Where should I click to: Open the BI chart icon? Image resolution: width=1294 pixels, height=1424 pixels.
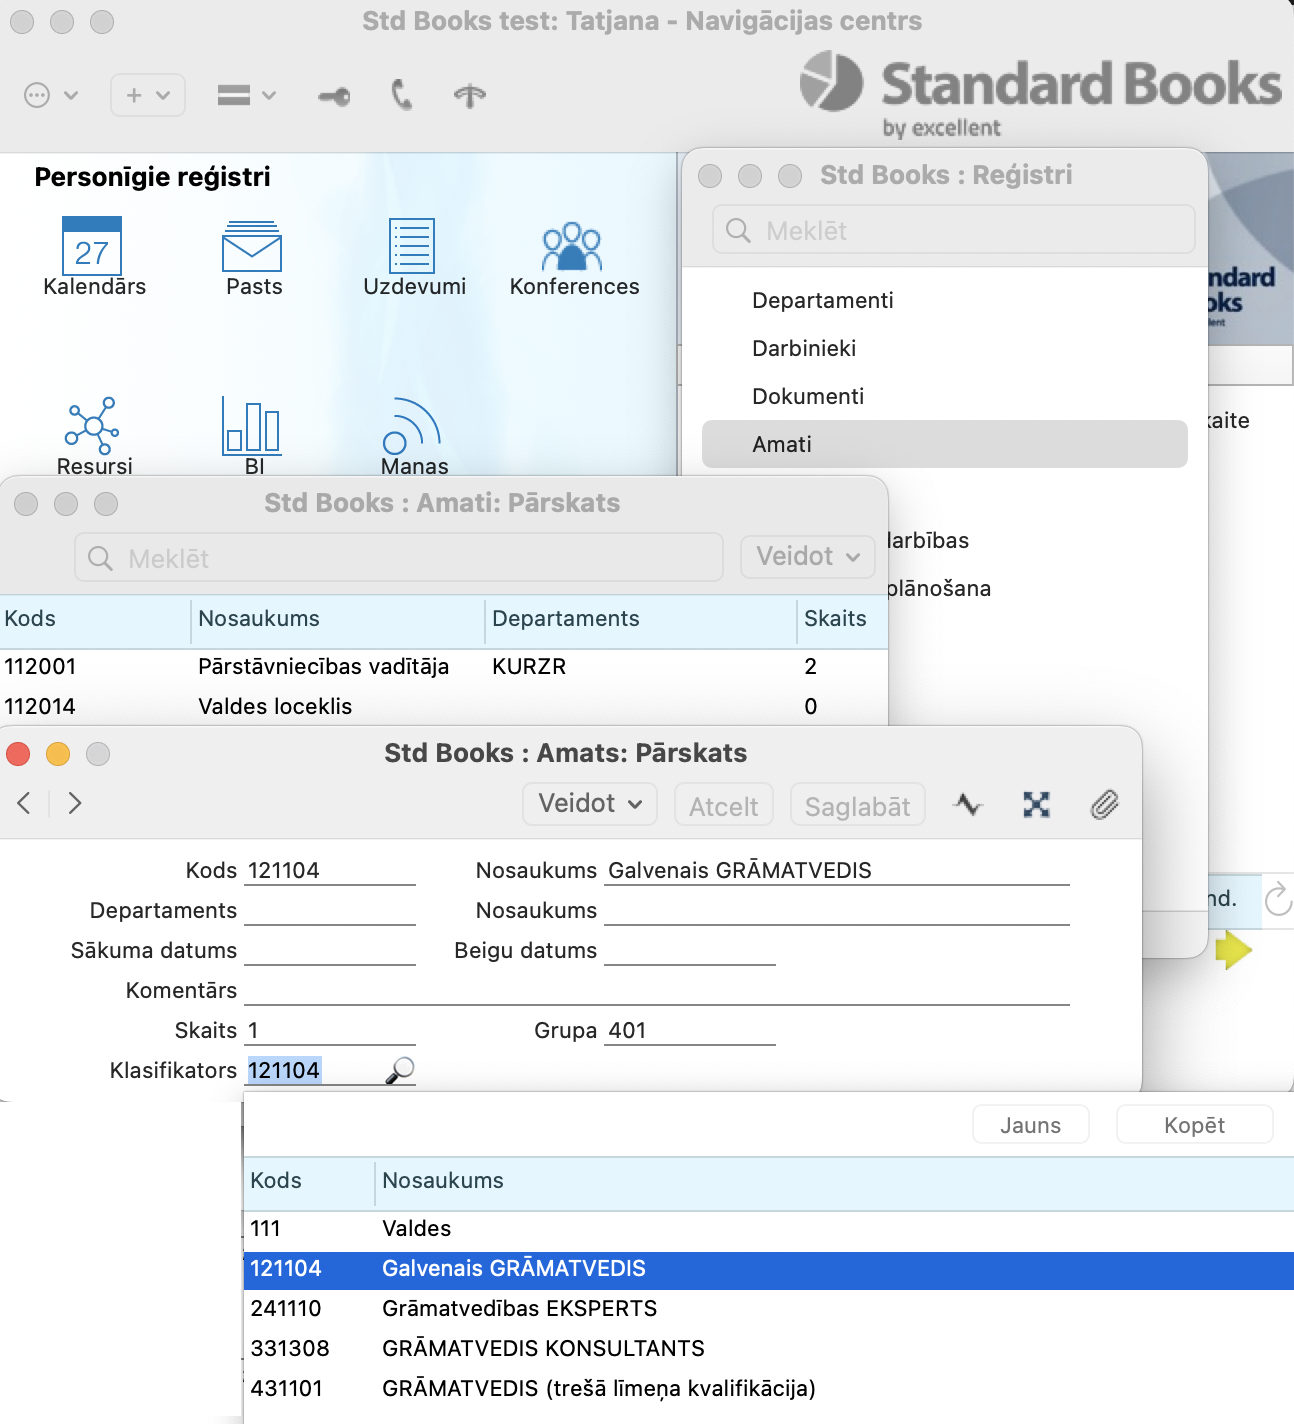point(252,426)
